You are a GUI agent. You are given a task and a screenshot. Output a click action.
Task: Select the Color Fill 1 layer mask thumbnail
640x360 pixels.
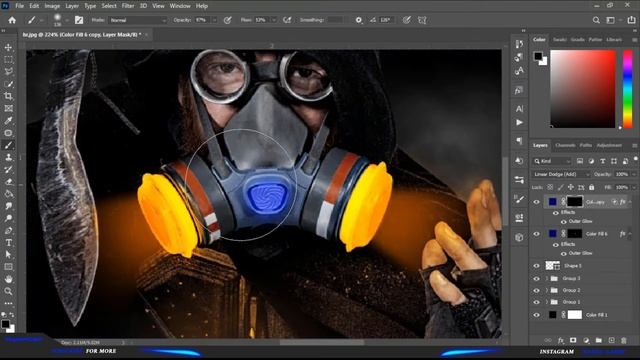[574, 315]
